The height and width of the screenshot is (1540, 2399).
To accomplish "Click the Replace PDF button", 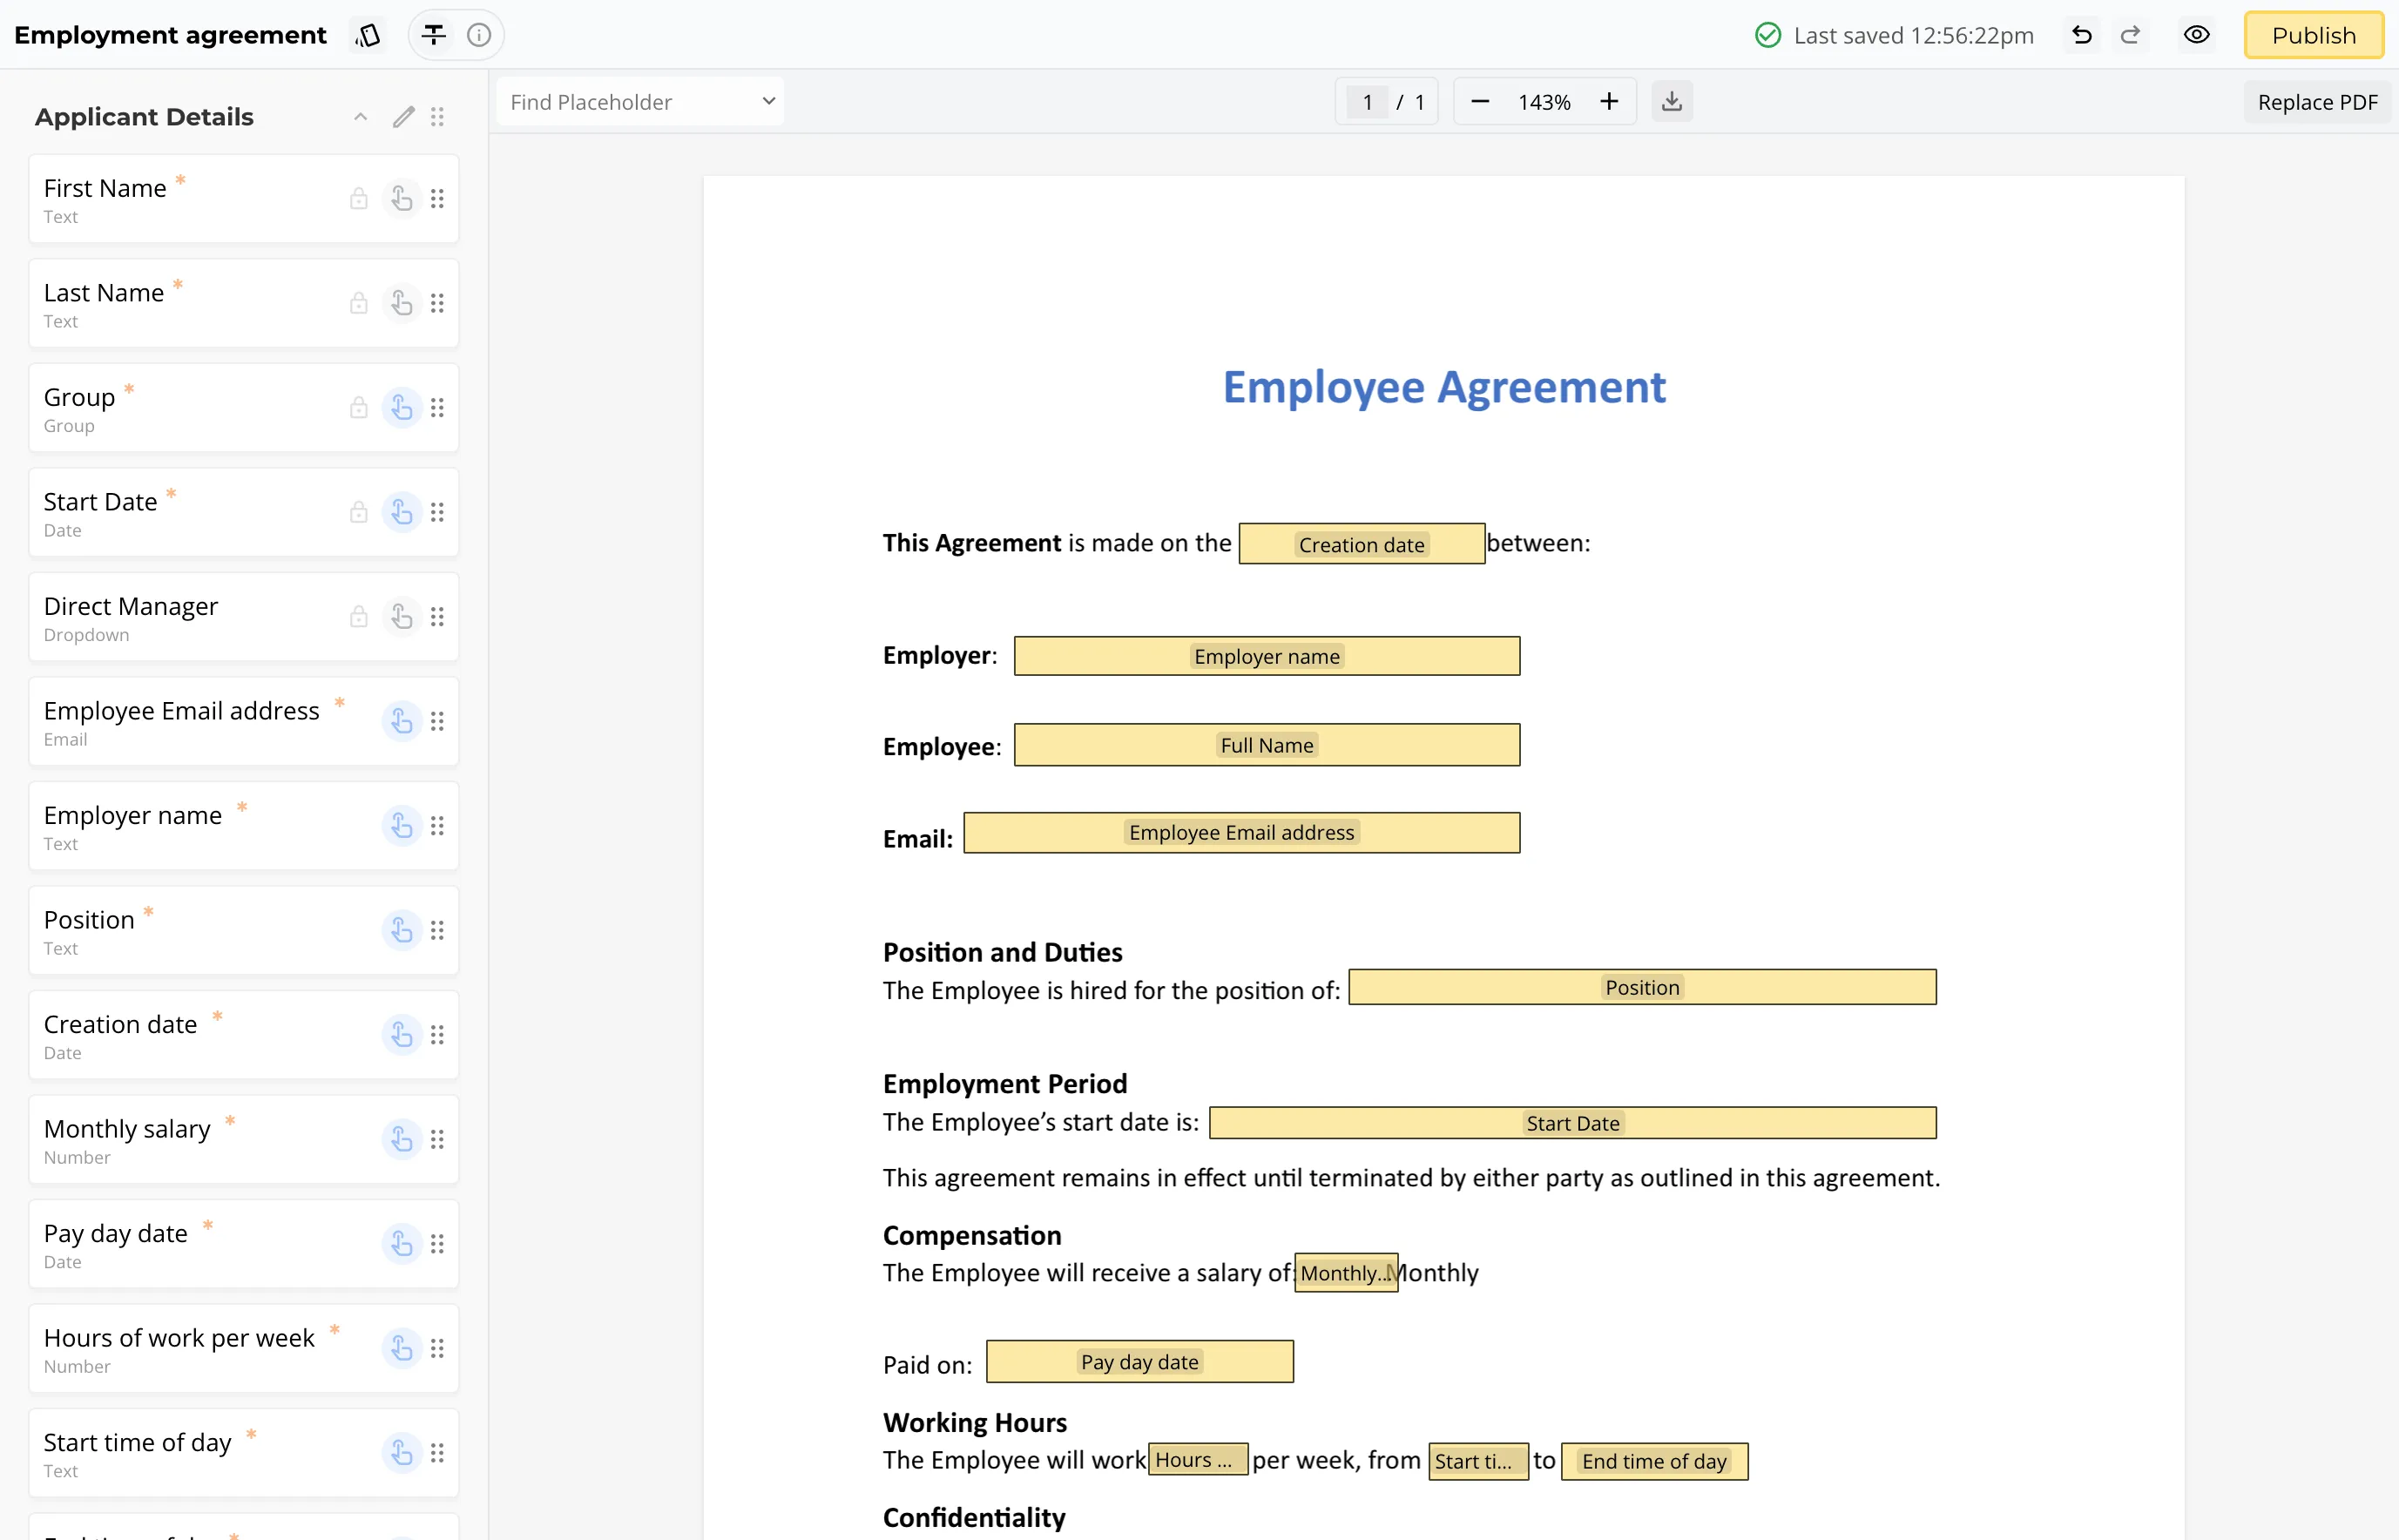I will pos(2317,102).
